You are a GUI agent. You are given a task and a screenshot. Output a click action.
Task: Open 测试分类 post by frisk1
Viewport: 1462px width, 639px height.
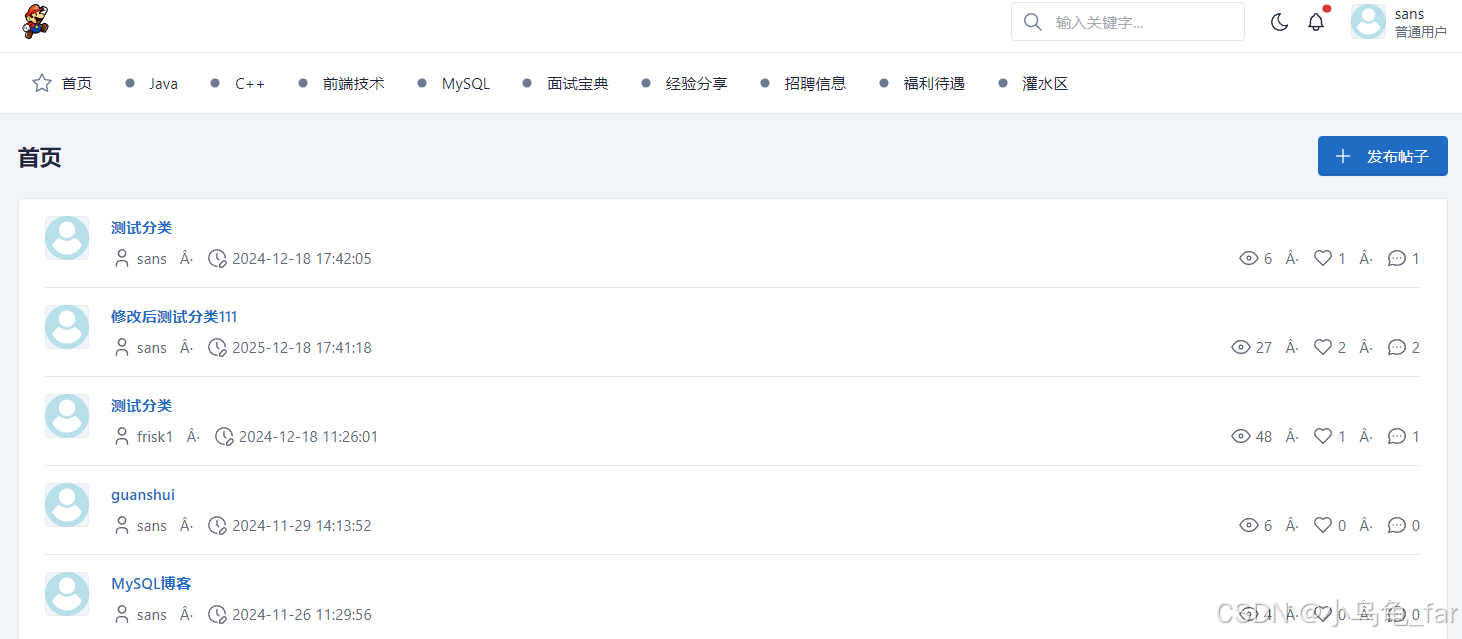[141, 406]
